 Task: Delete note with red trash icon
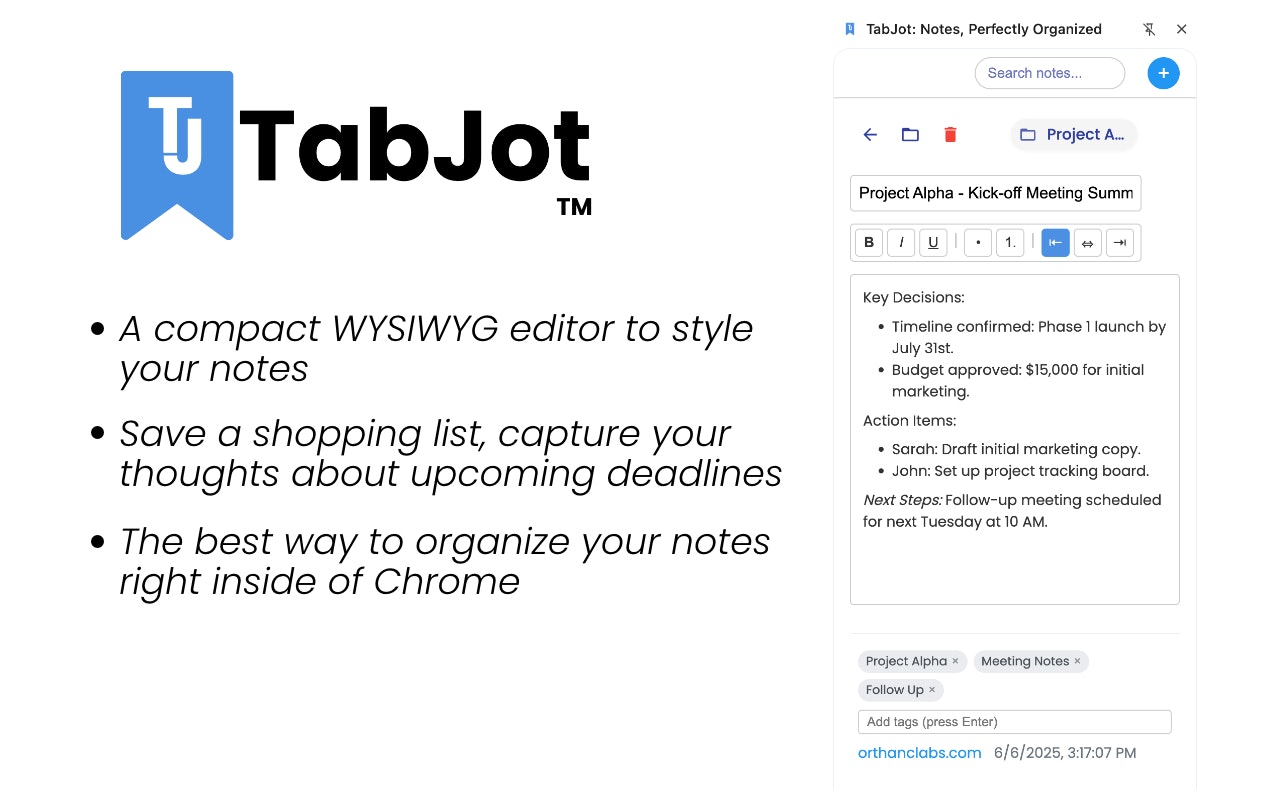click(x=950, y=135)
